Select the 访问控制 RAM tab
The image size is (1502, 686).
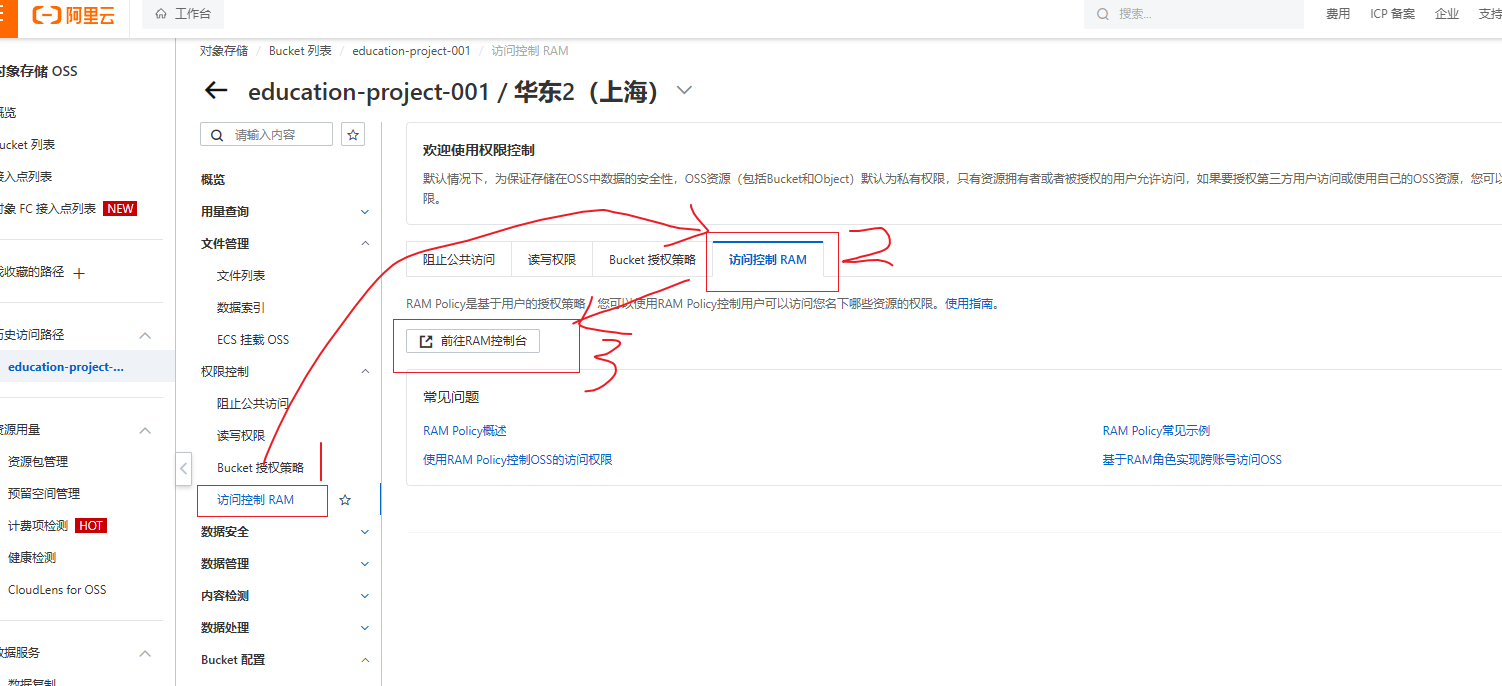tap(768, 259)
